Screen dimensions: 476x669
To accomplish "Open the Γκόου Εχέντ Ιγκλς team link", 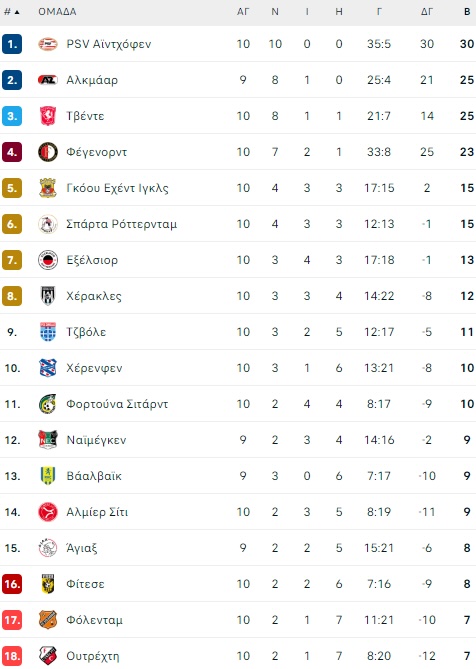I will tap(117, 188).
